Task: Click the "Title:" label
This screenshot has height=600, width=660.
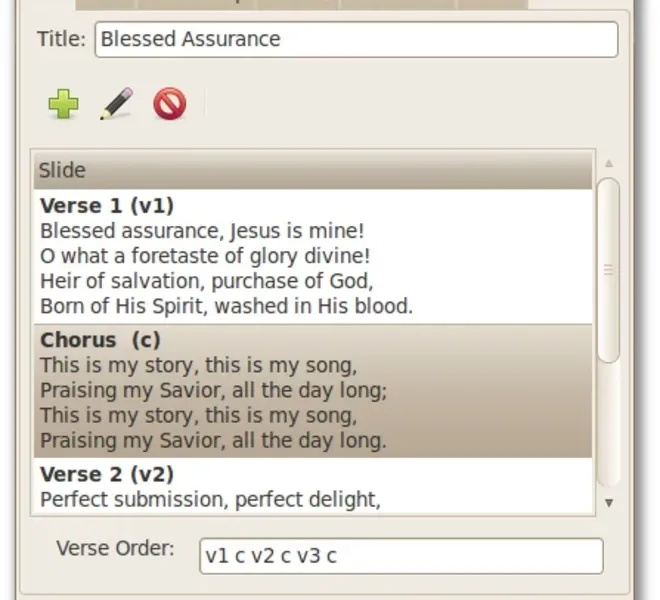Action: click(61, 39)
